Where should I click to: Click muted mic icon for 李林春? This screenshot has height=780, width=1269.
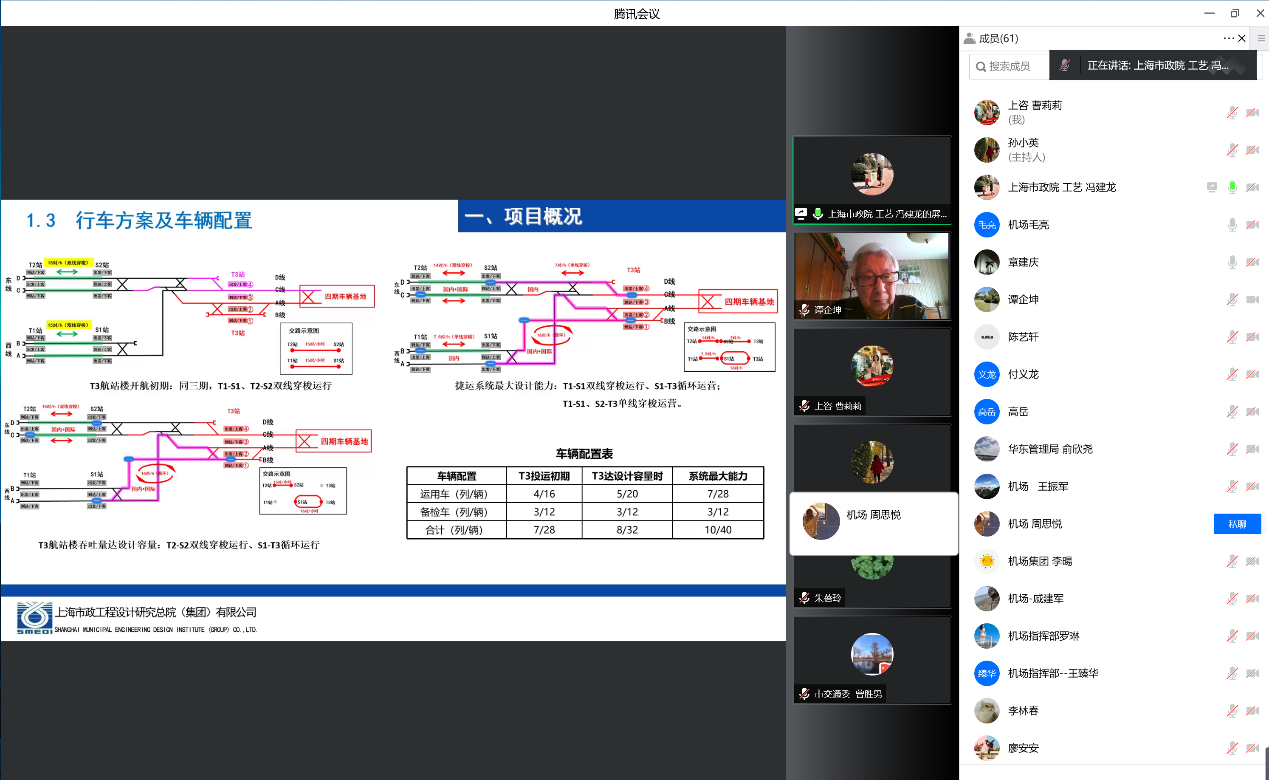pyautogui.click(x=1232, y=711)
